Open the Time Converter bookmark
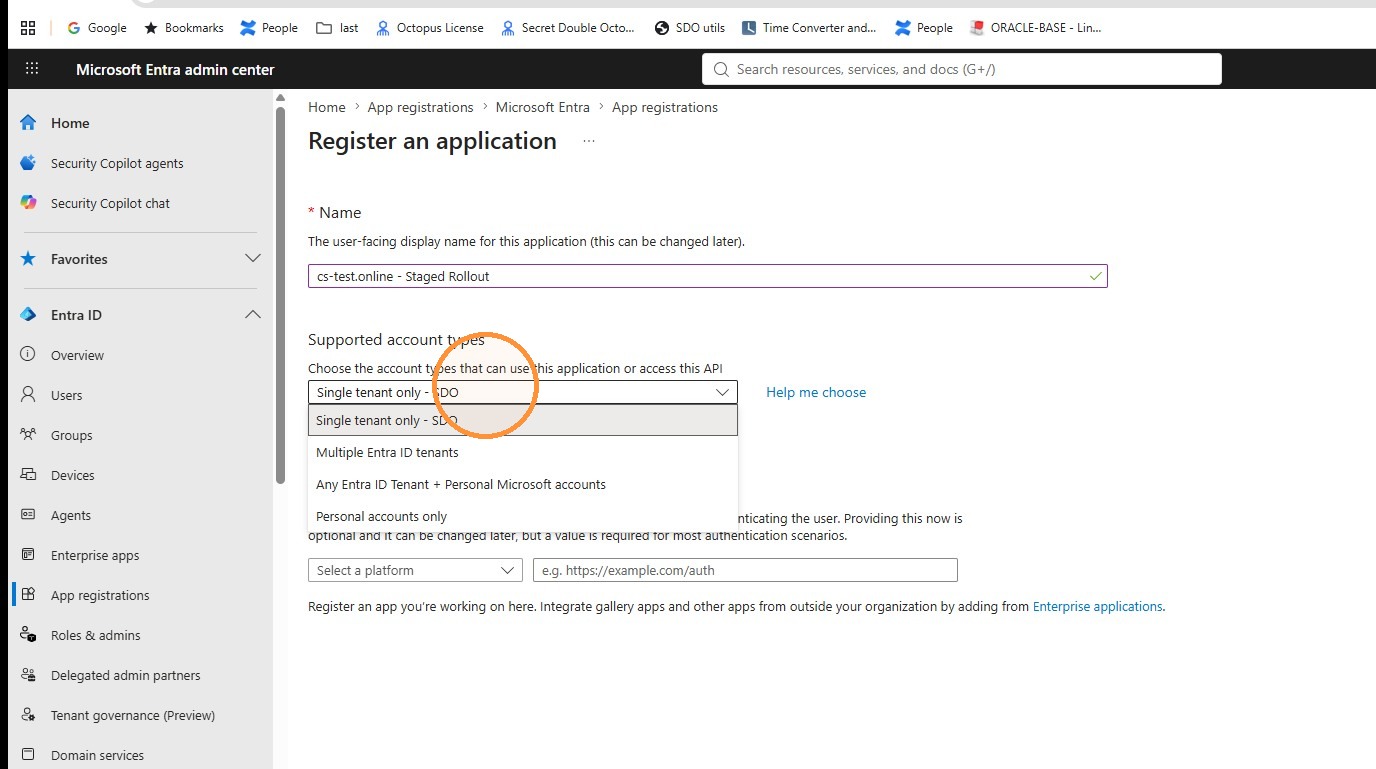This screenshot has width=1376, height=769. coord(809,28)
